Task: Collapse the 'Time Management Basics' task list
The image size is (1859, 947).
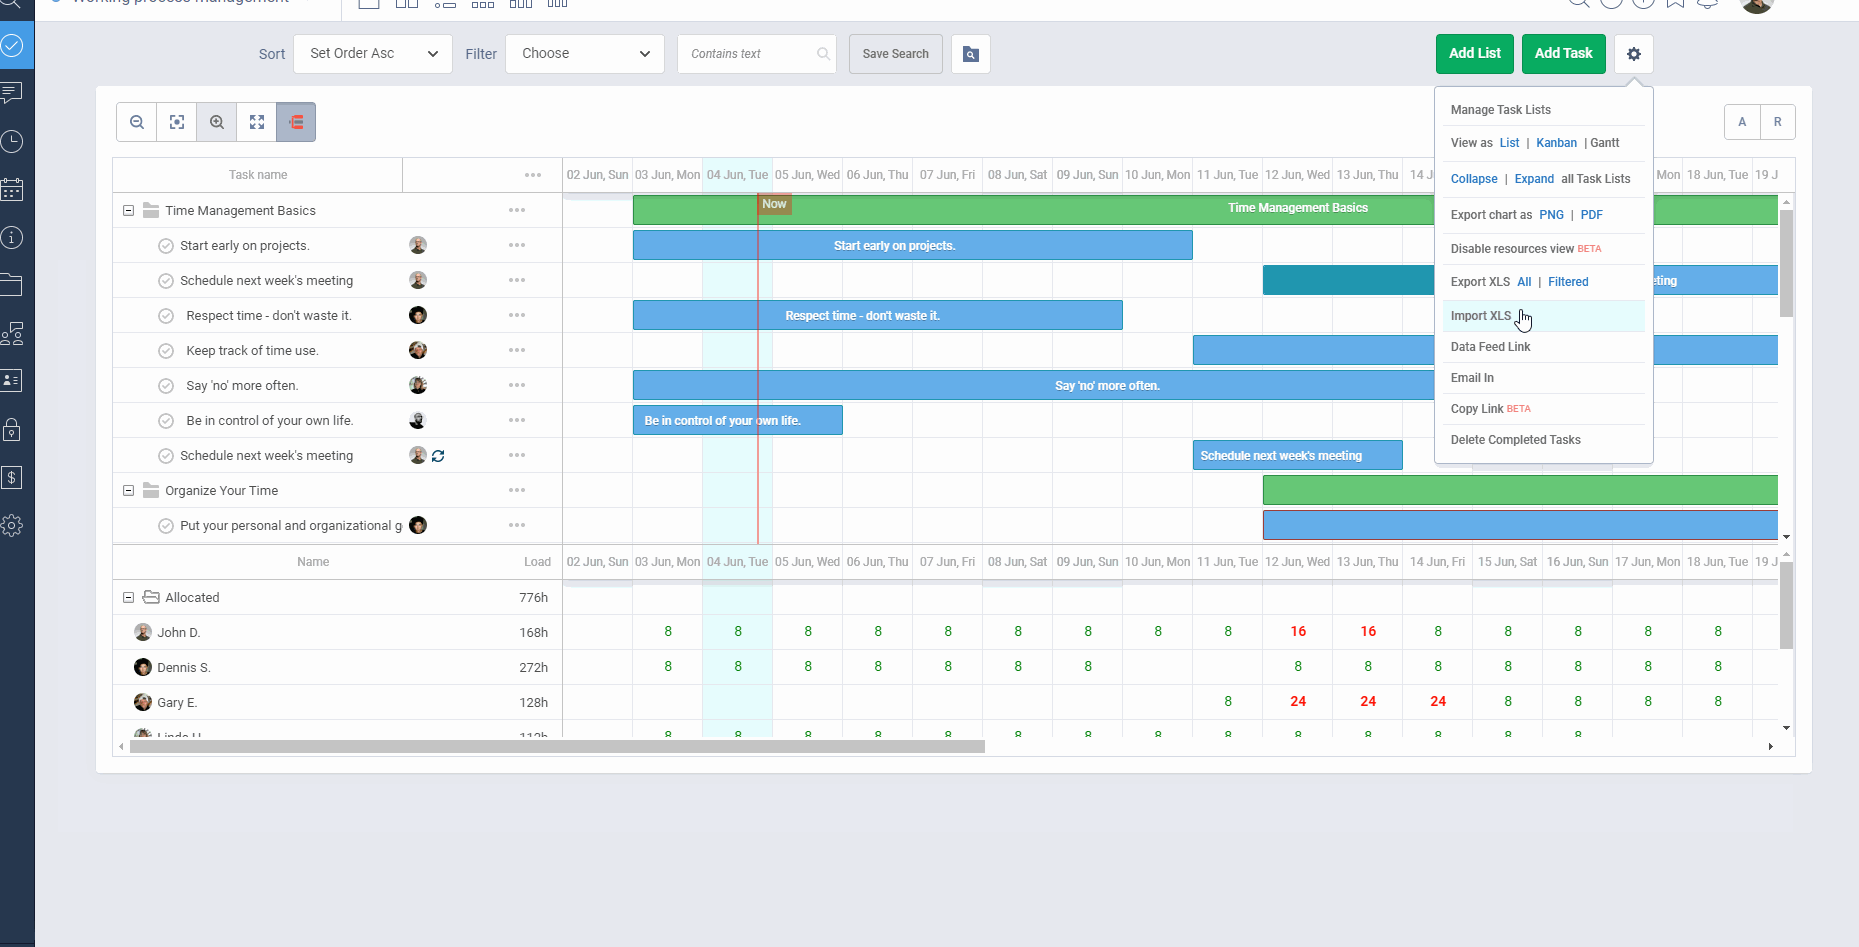Action: 128,210
